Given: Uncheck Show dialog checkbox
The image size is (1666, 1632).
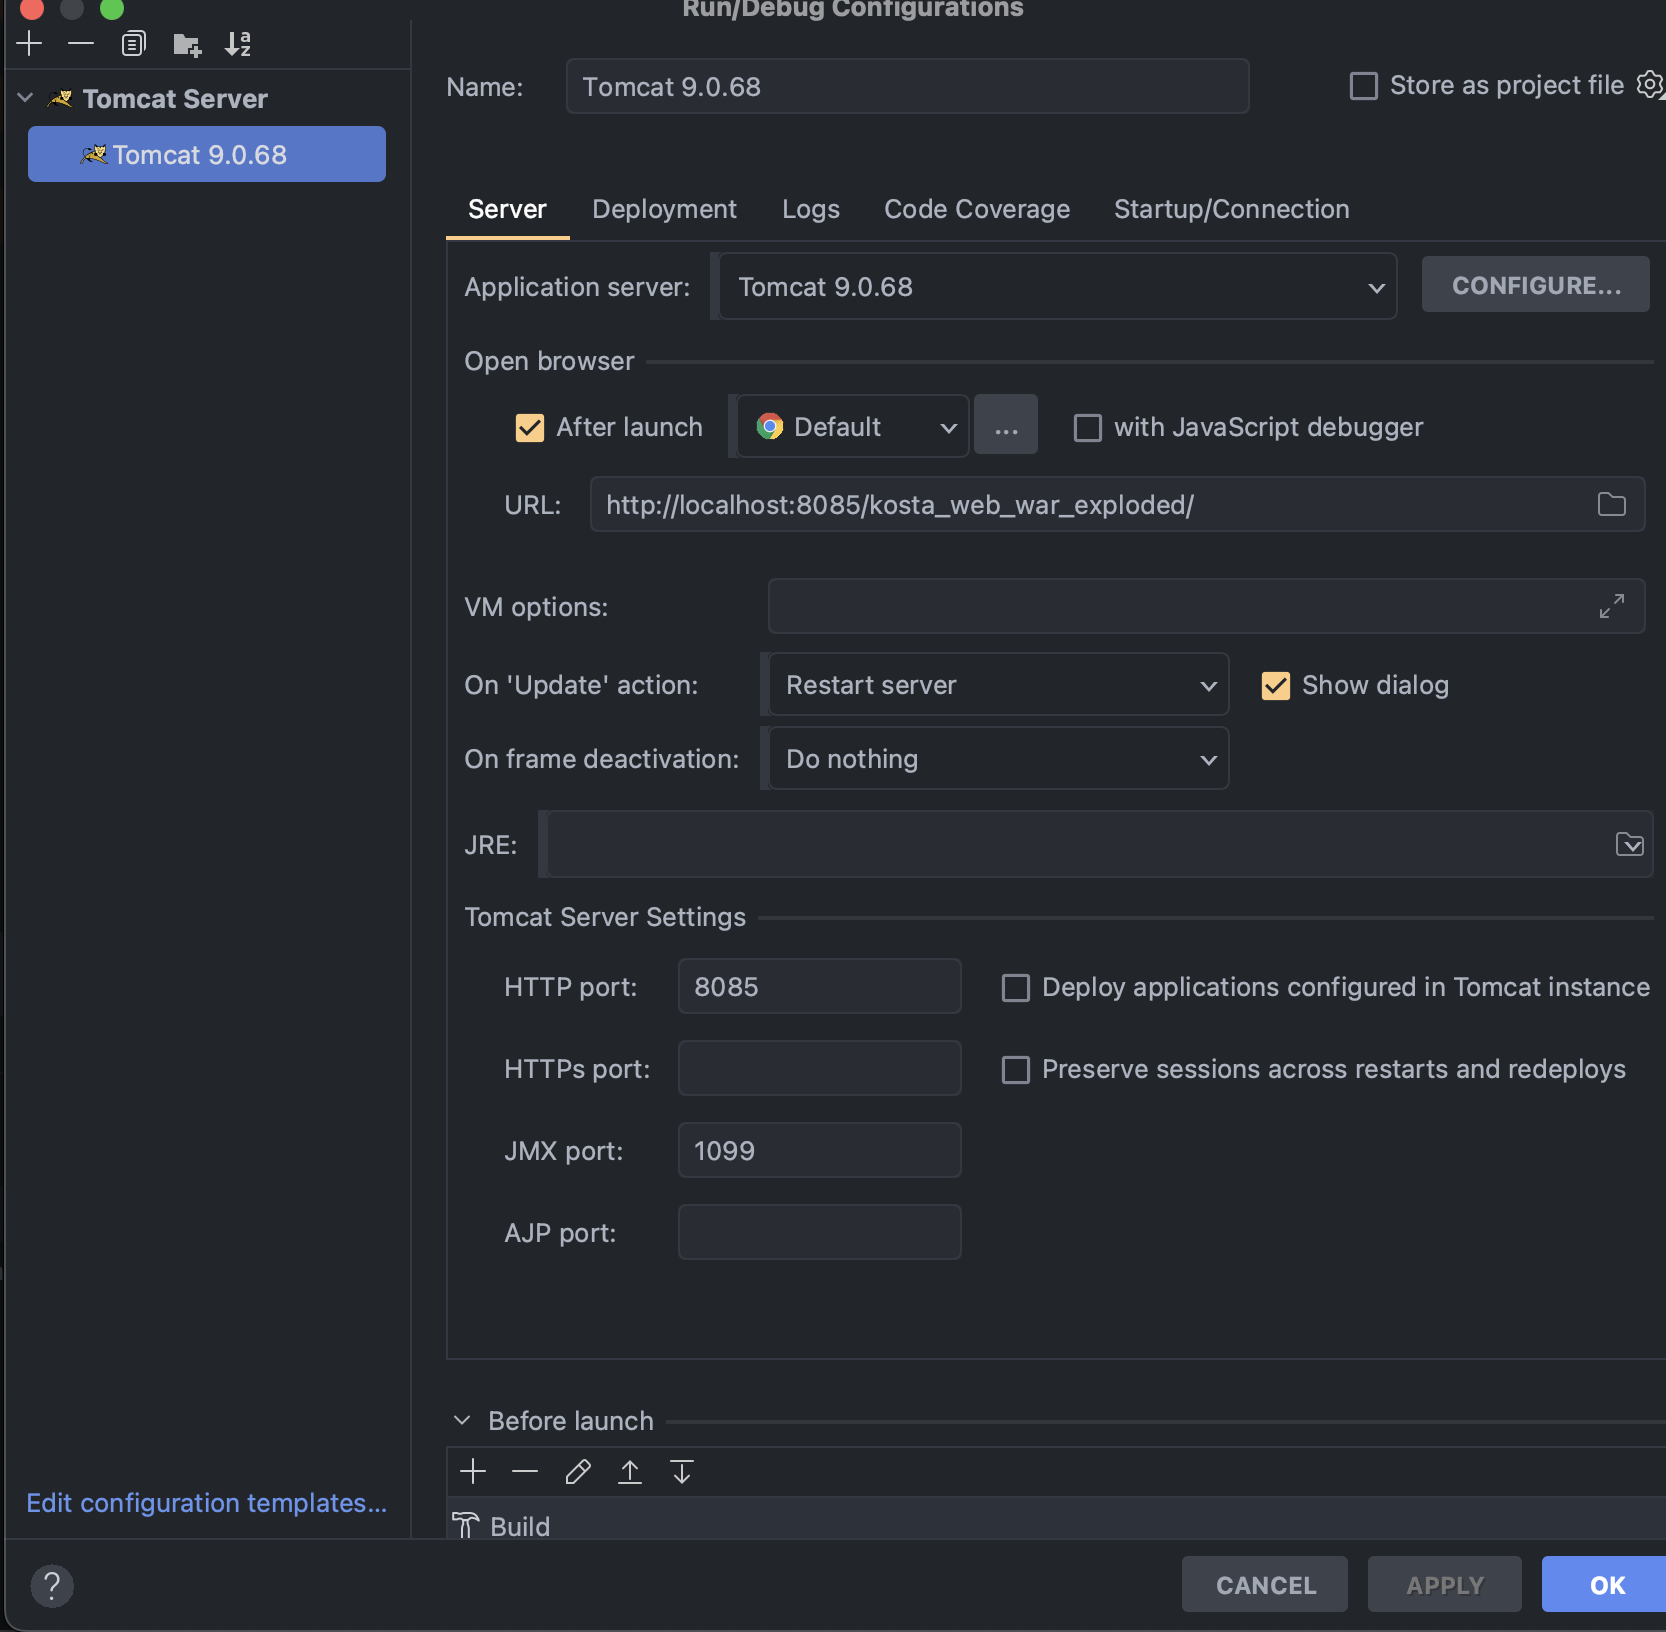Looking at the screenshot, I should pos(1276,685).
